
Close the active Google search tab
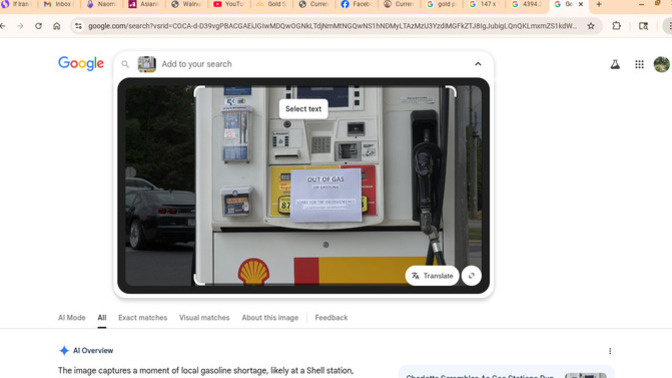(x=581, y=4)
